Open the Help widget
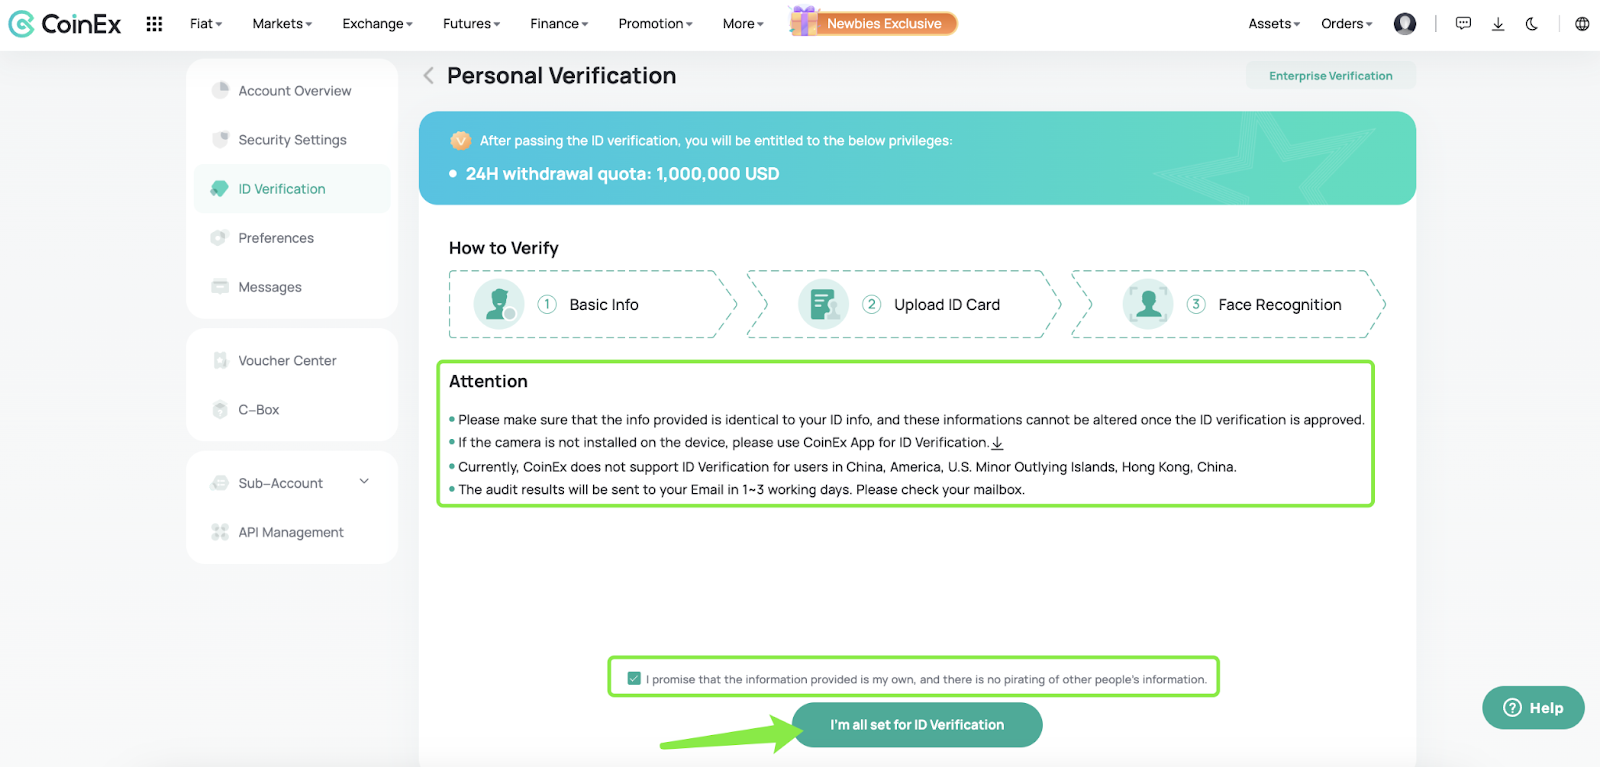 pos(1533,708)
